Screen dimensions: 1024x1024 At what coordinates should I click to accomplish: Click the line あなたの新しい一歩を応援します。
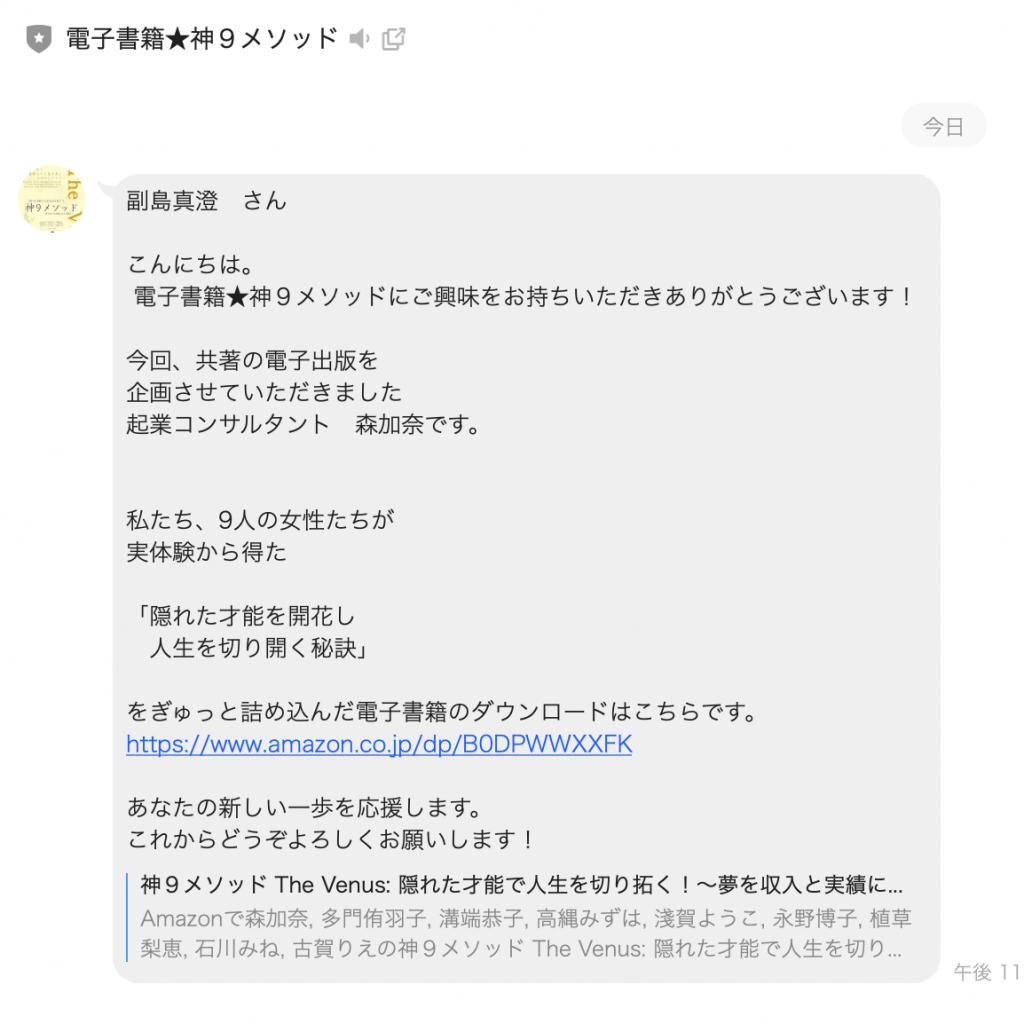coord(306,807)
